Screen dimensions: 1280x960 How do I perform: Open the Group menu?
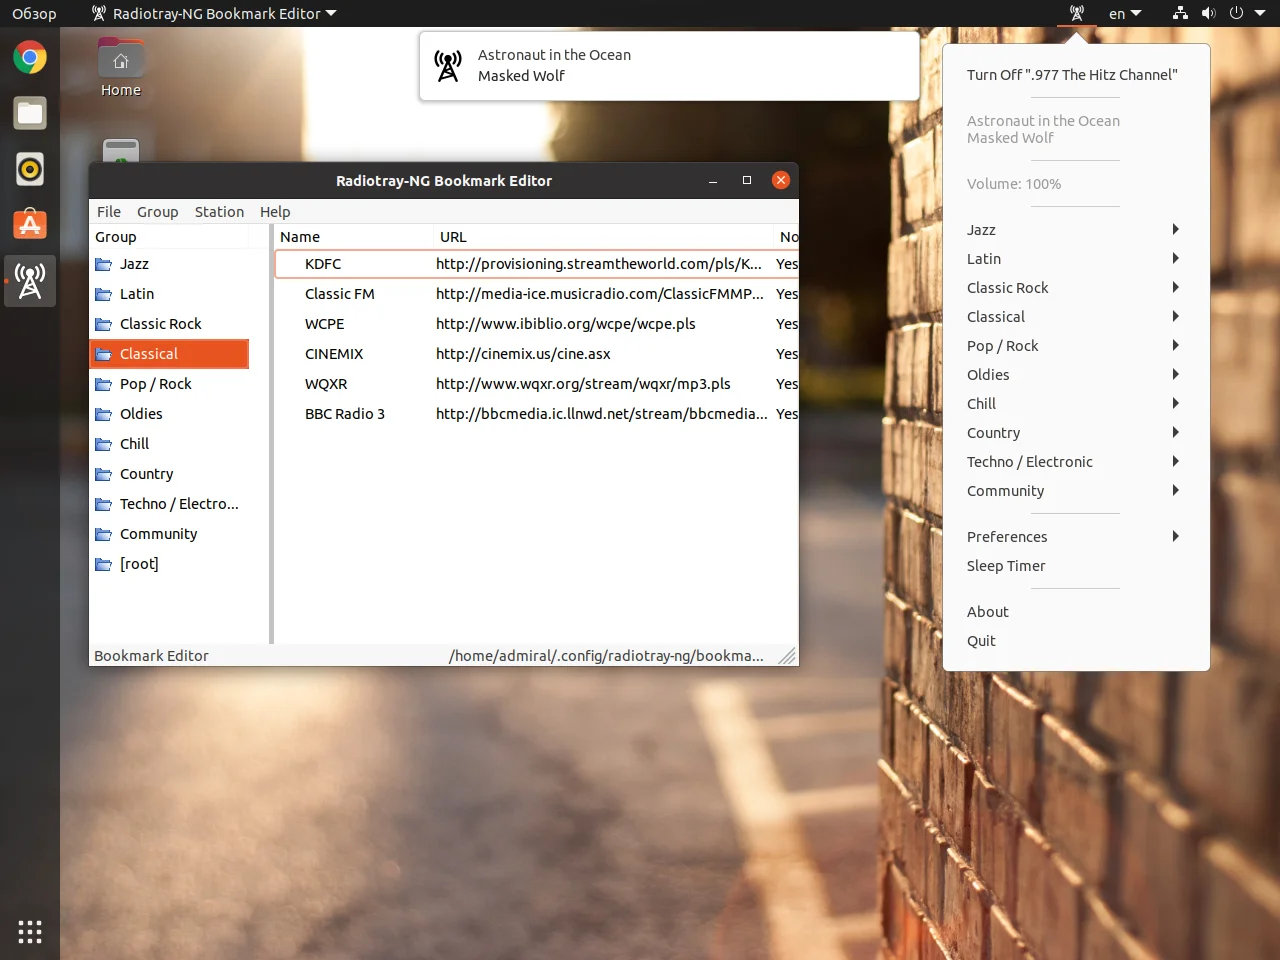point(157,212)
